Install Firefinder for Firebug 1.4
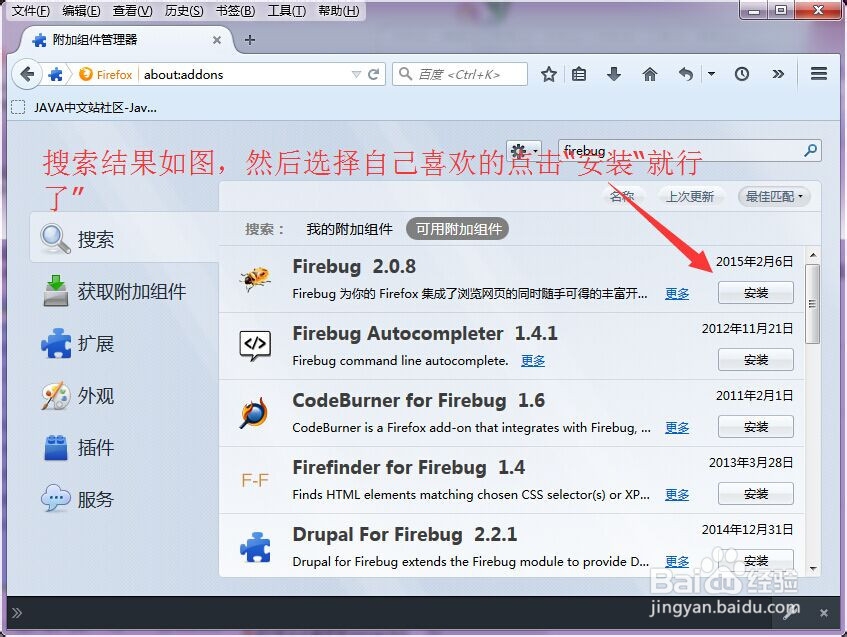The width and height of the screenshot is (847, 637). 755,493
